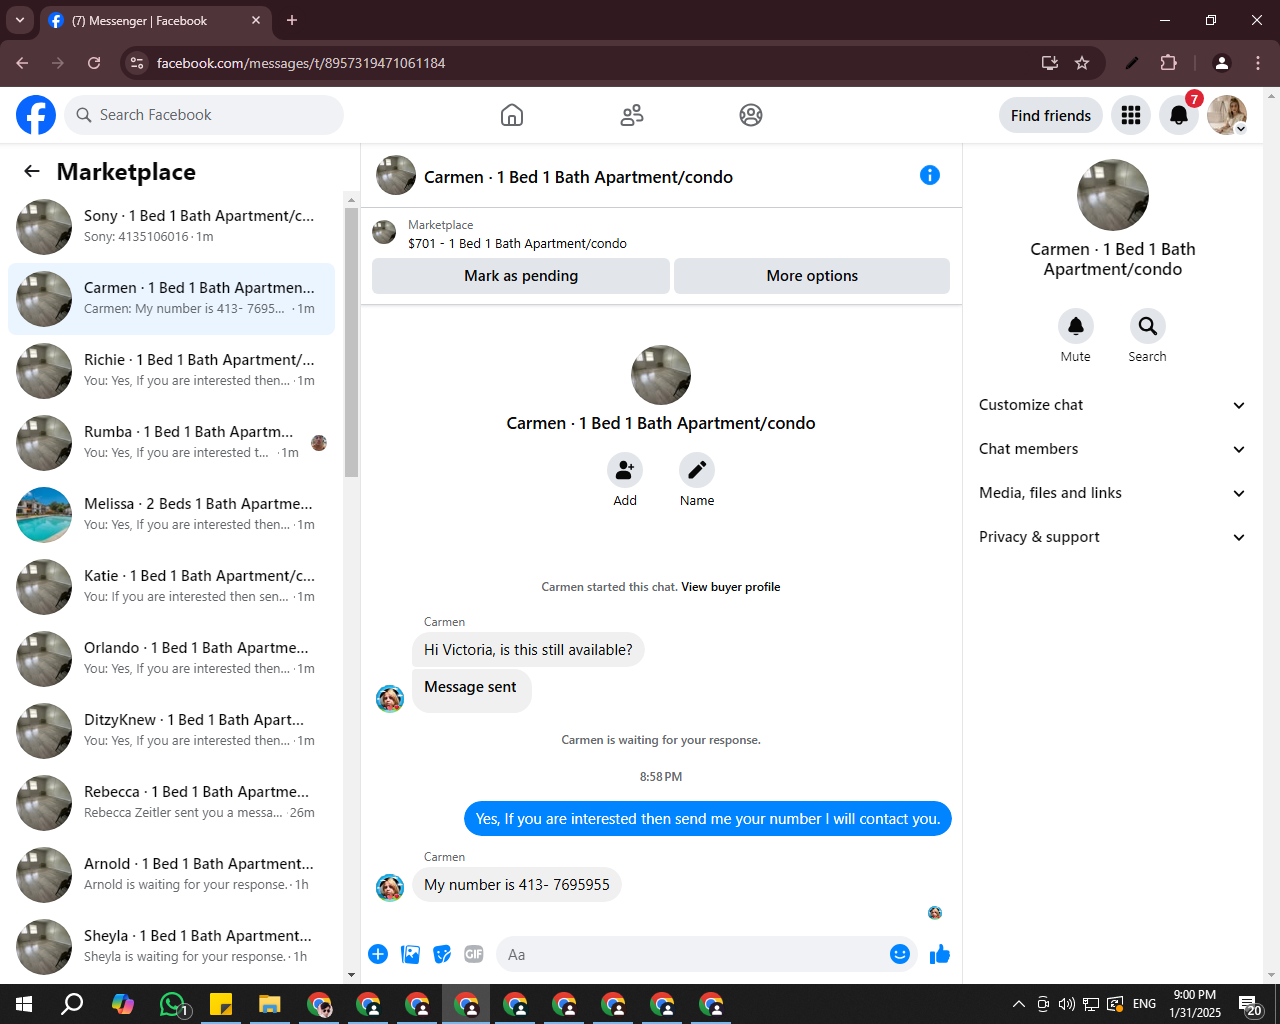Expand Customize chat section

coord(1112,405)
